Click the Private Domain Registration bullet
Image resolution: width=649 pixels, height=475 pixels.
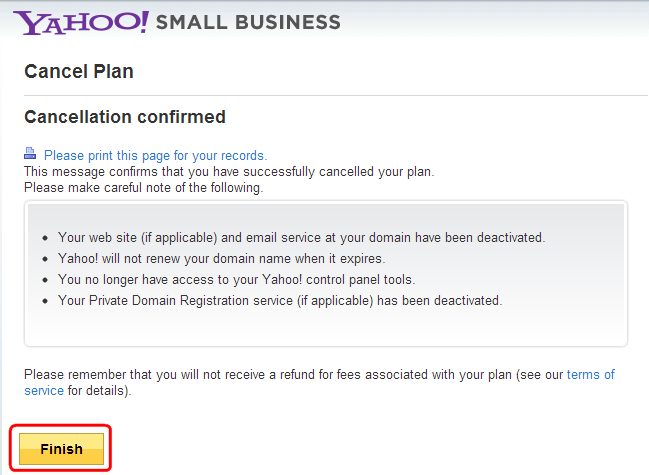pos(280,300)
